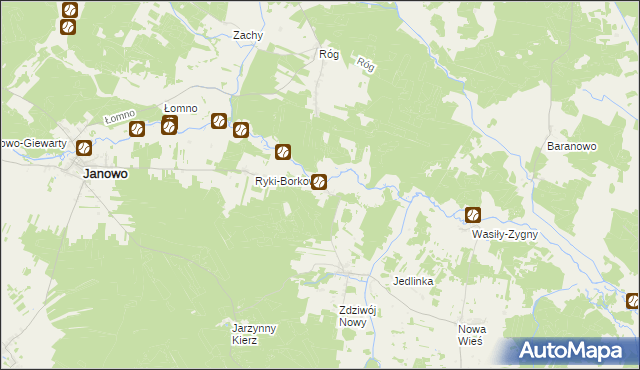Select the brown marker next to Janowo town
Viewport: 640px width, 370px height.
84,148
